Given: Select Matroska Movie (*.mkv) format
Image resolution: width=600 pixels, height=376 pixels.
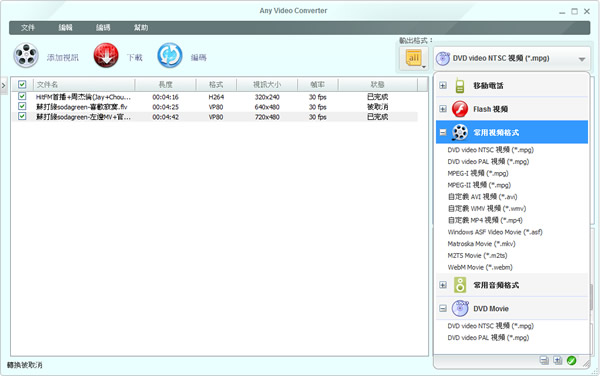Looking at the screenshot, I should coord(481,244).
